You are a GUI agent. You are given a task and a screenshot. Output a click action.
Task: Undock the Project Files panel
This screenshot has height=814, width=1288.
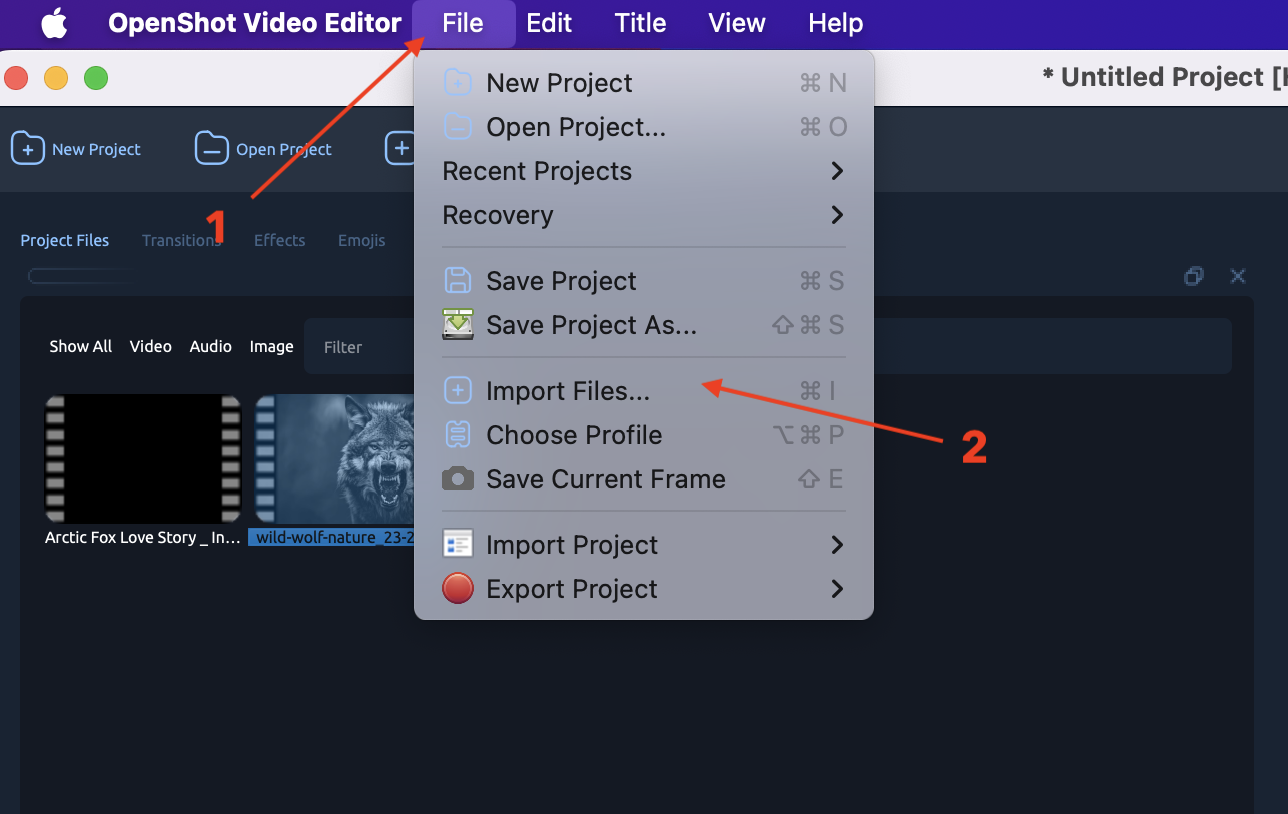coord(1193,276)
